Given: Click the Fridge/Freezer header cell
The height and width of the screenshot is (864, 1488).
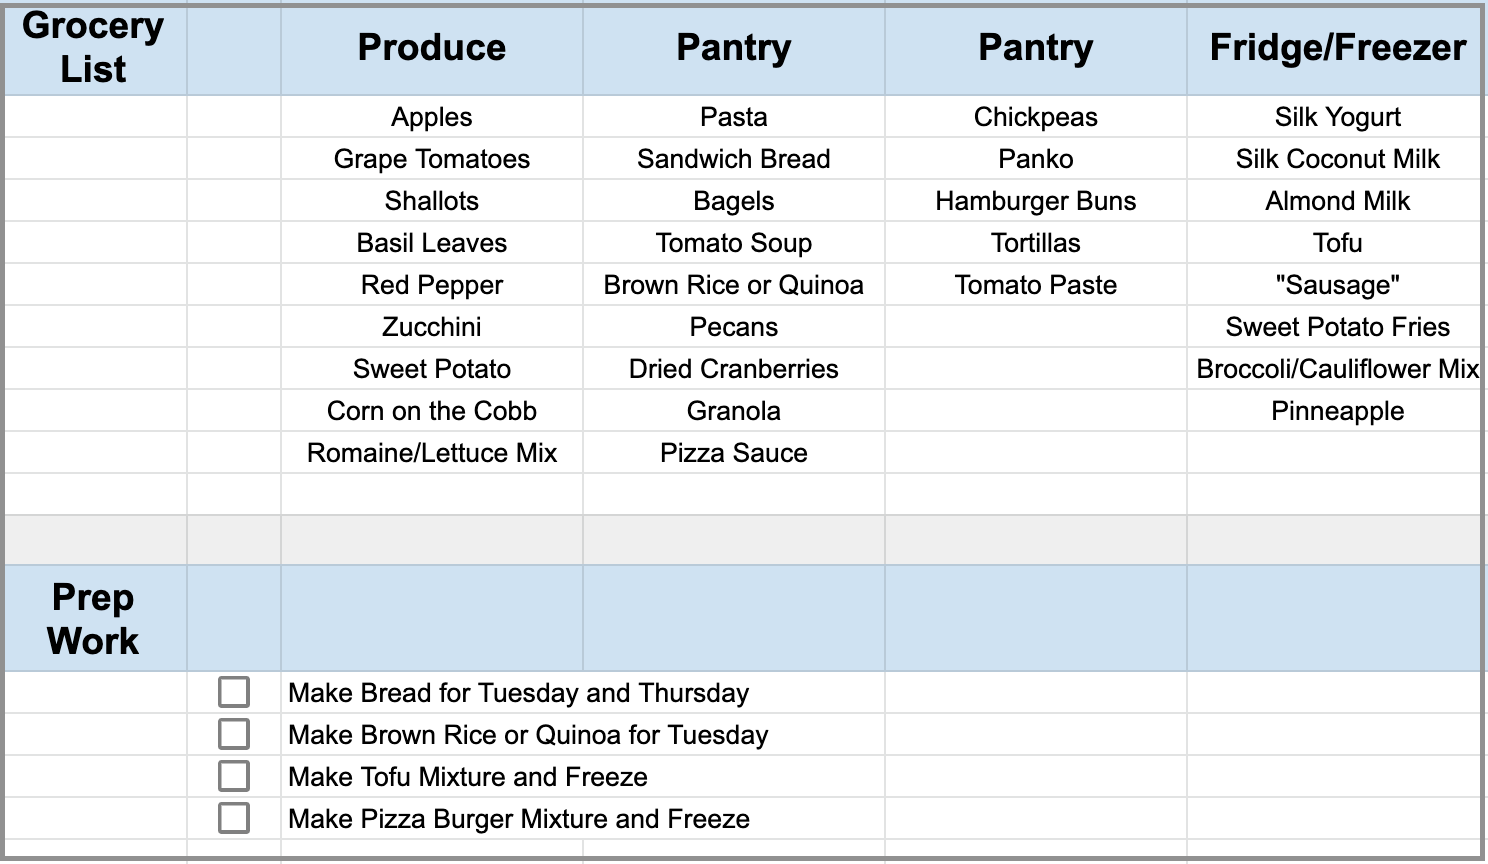Looking at the screenshot, I should click(1337, 48).
